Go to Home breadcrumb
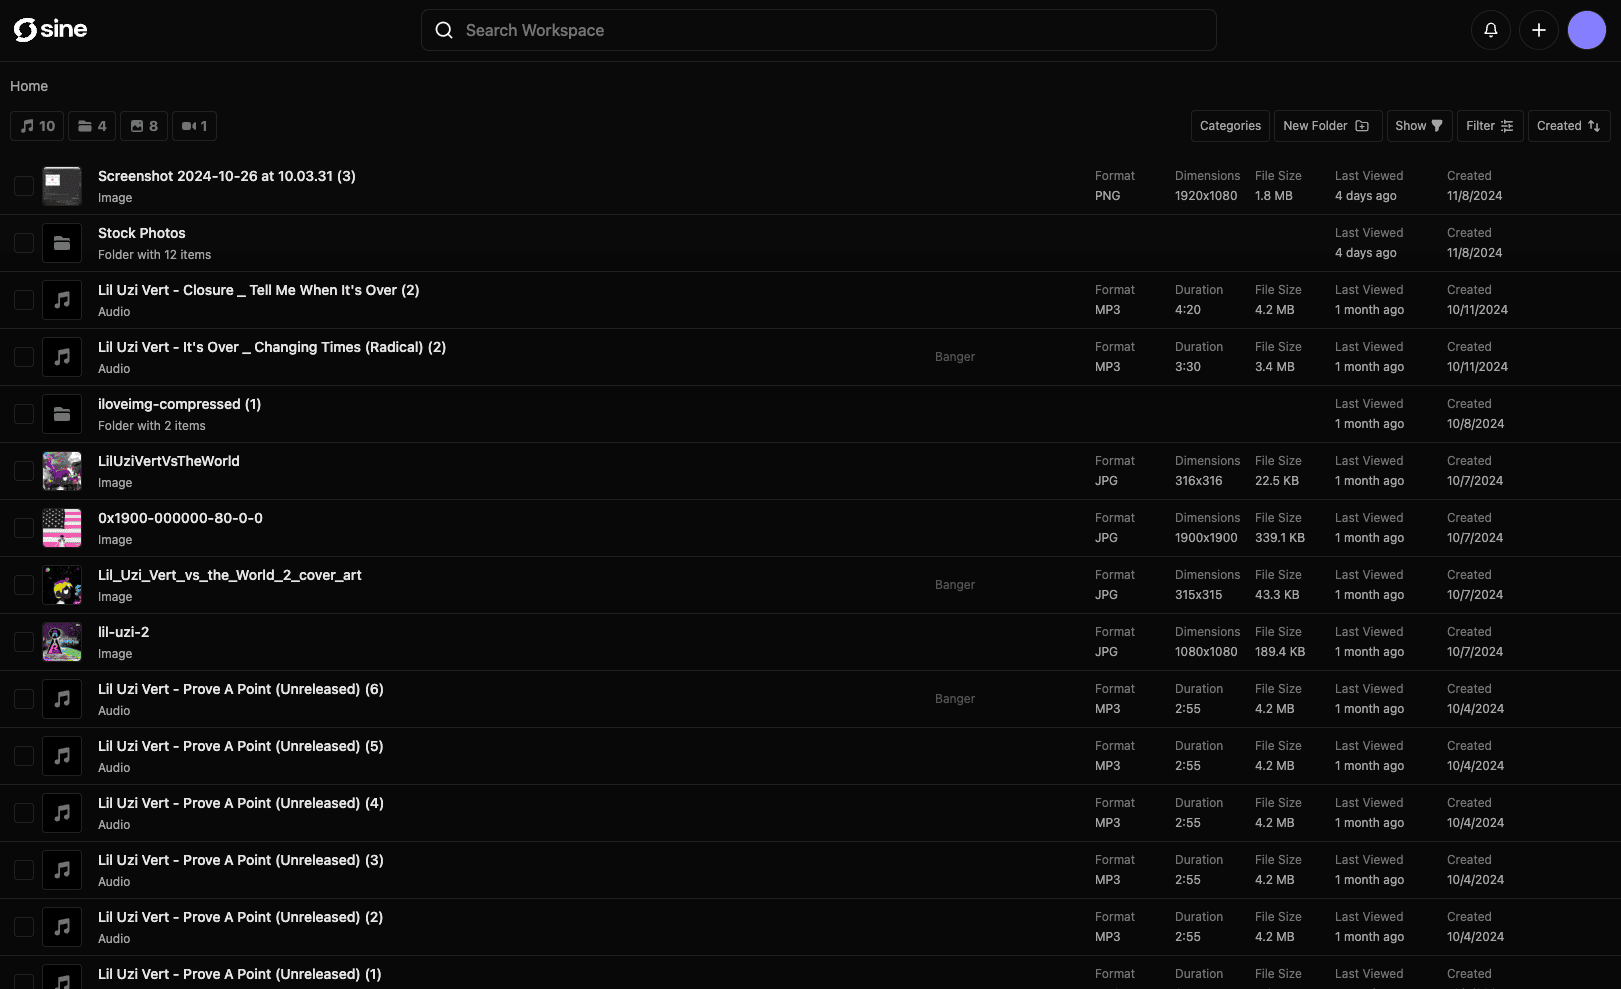Screen dimensions: 1621x989 click(29, 86)
